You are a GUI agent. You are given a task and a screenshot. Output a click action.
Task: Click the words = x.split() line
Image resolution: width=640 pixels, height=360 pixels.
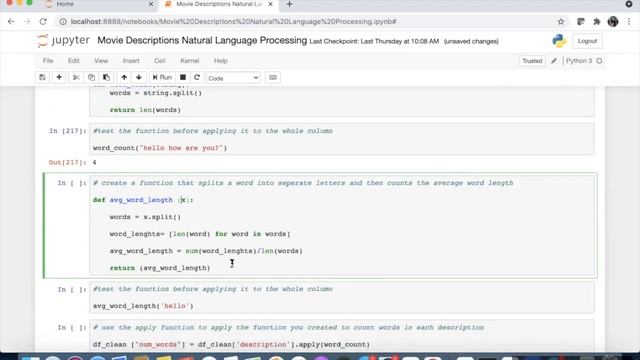145,217
